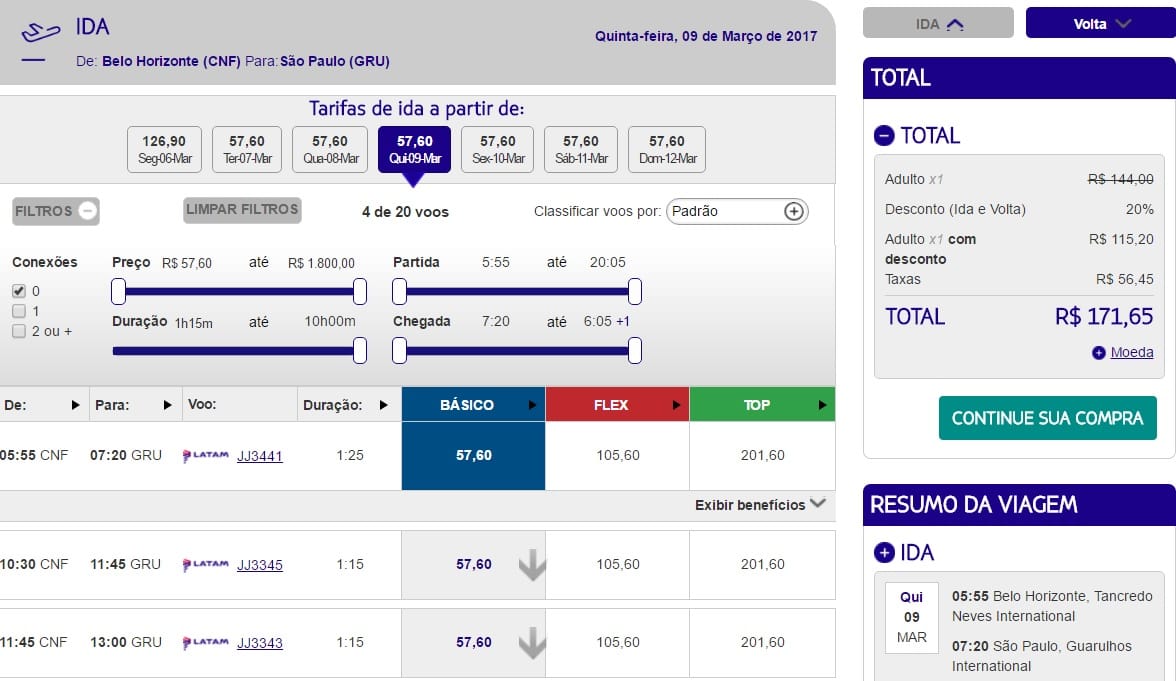The image size is (1176, 681).
Task: Click the plus icon in the Padrão sort box
Action: click(x=793, y=211)
